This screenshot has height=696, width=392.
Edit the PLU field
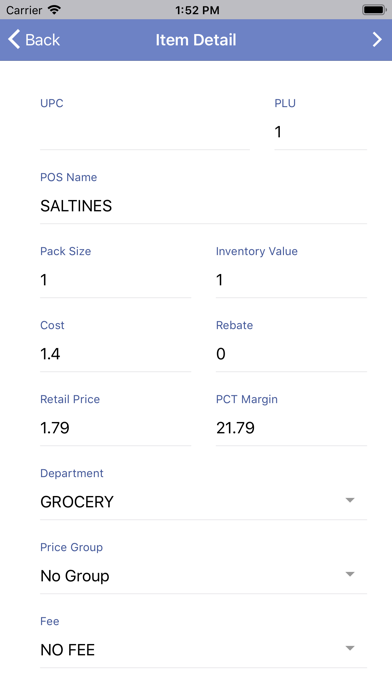click(321, 132)
